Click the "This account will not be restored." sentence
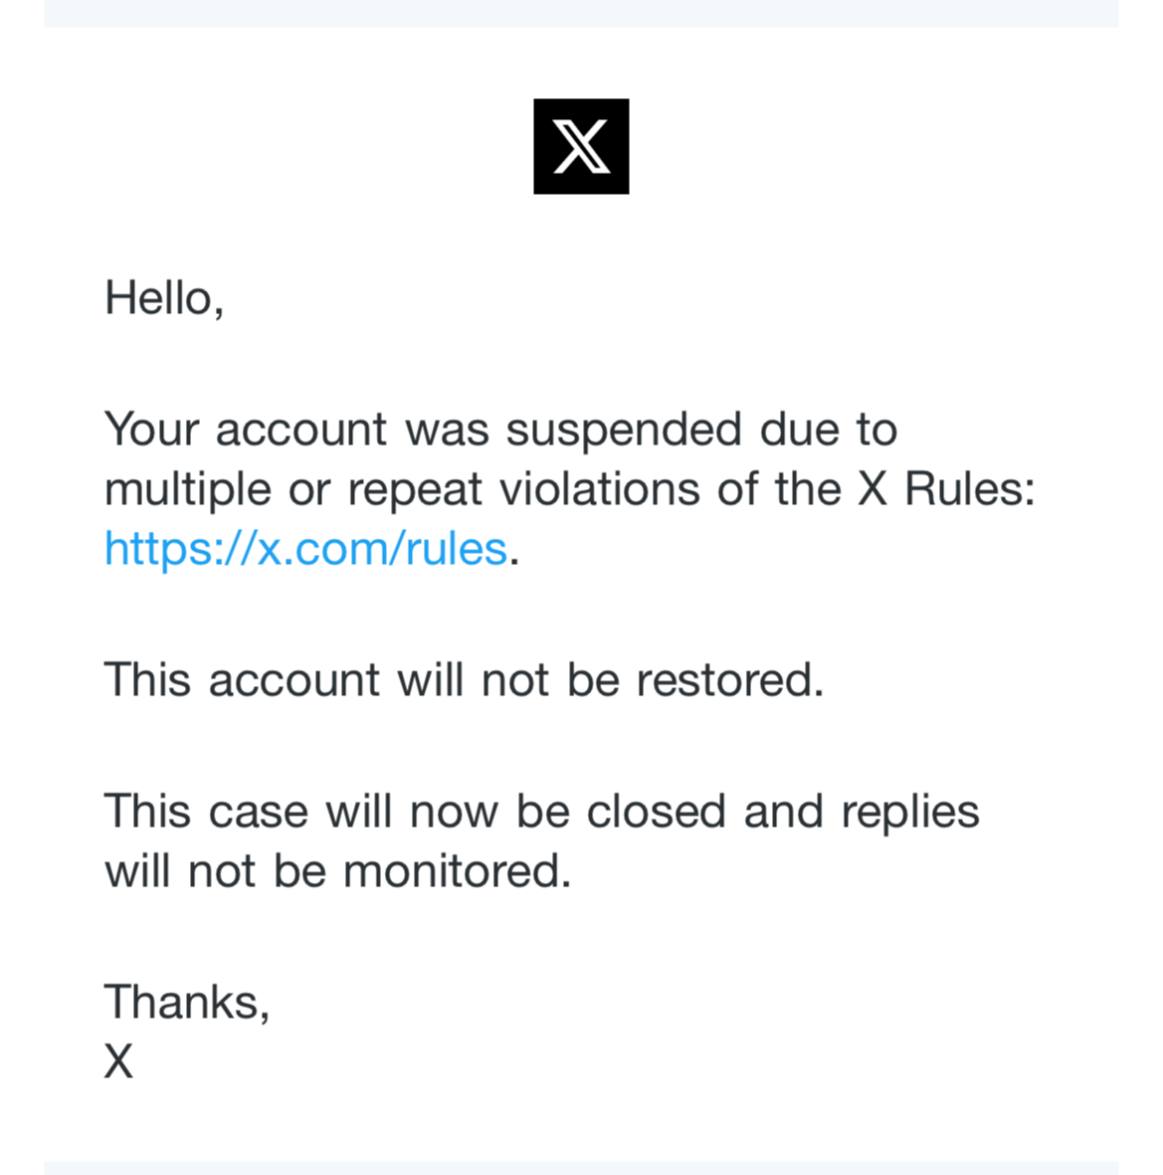Viewport: 1163px width, 1175px height. (464, 680)
